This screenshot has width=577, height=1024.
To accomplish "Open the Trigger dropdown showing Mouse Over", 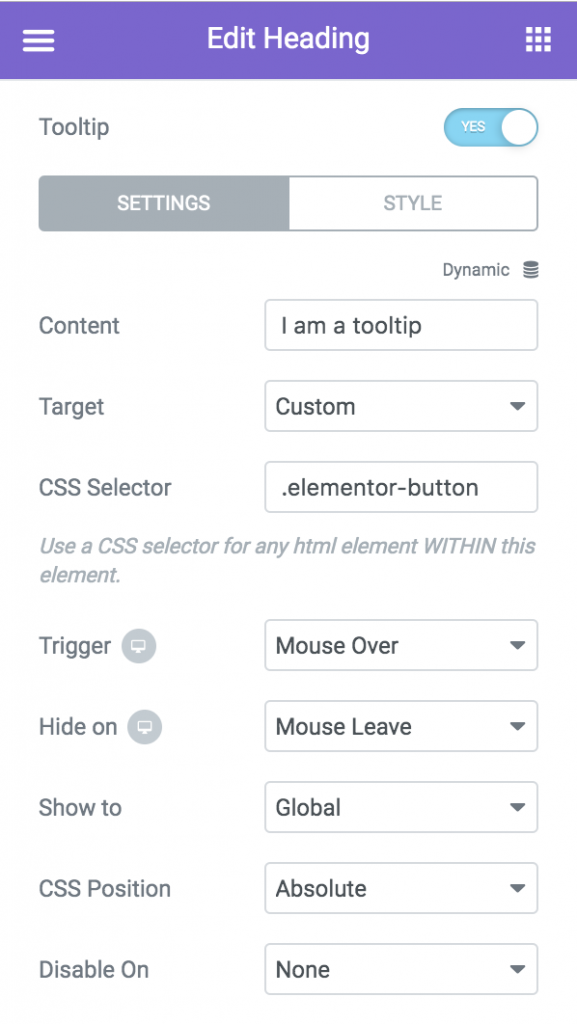I will pyautogui.click(x=401, y=645).
